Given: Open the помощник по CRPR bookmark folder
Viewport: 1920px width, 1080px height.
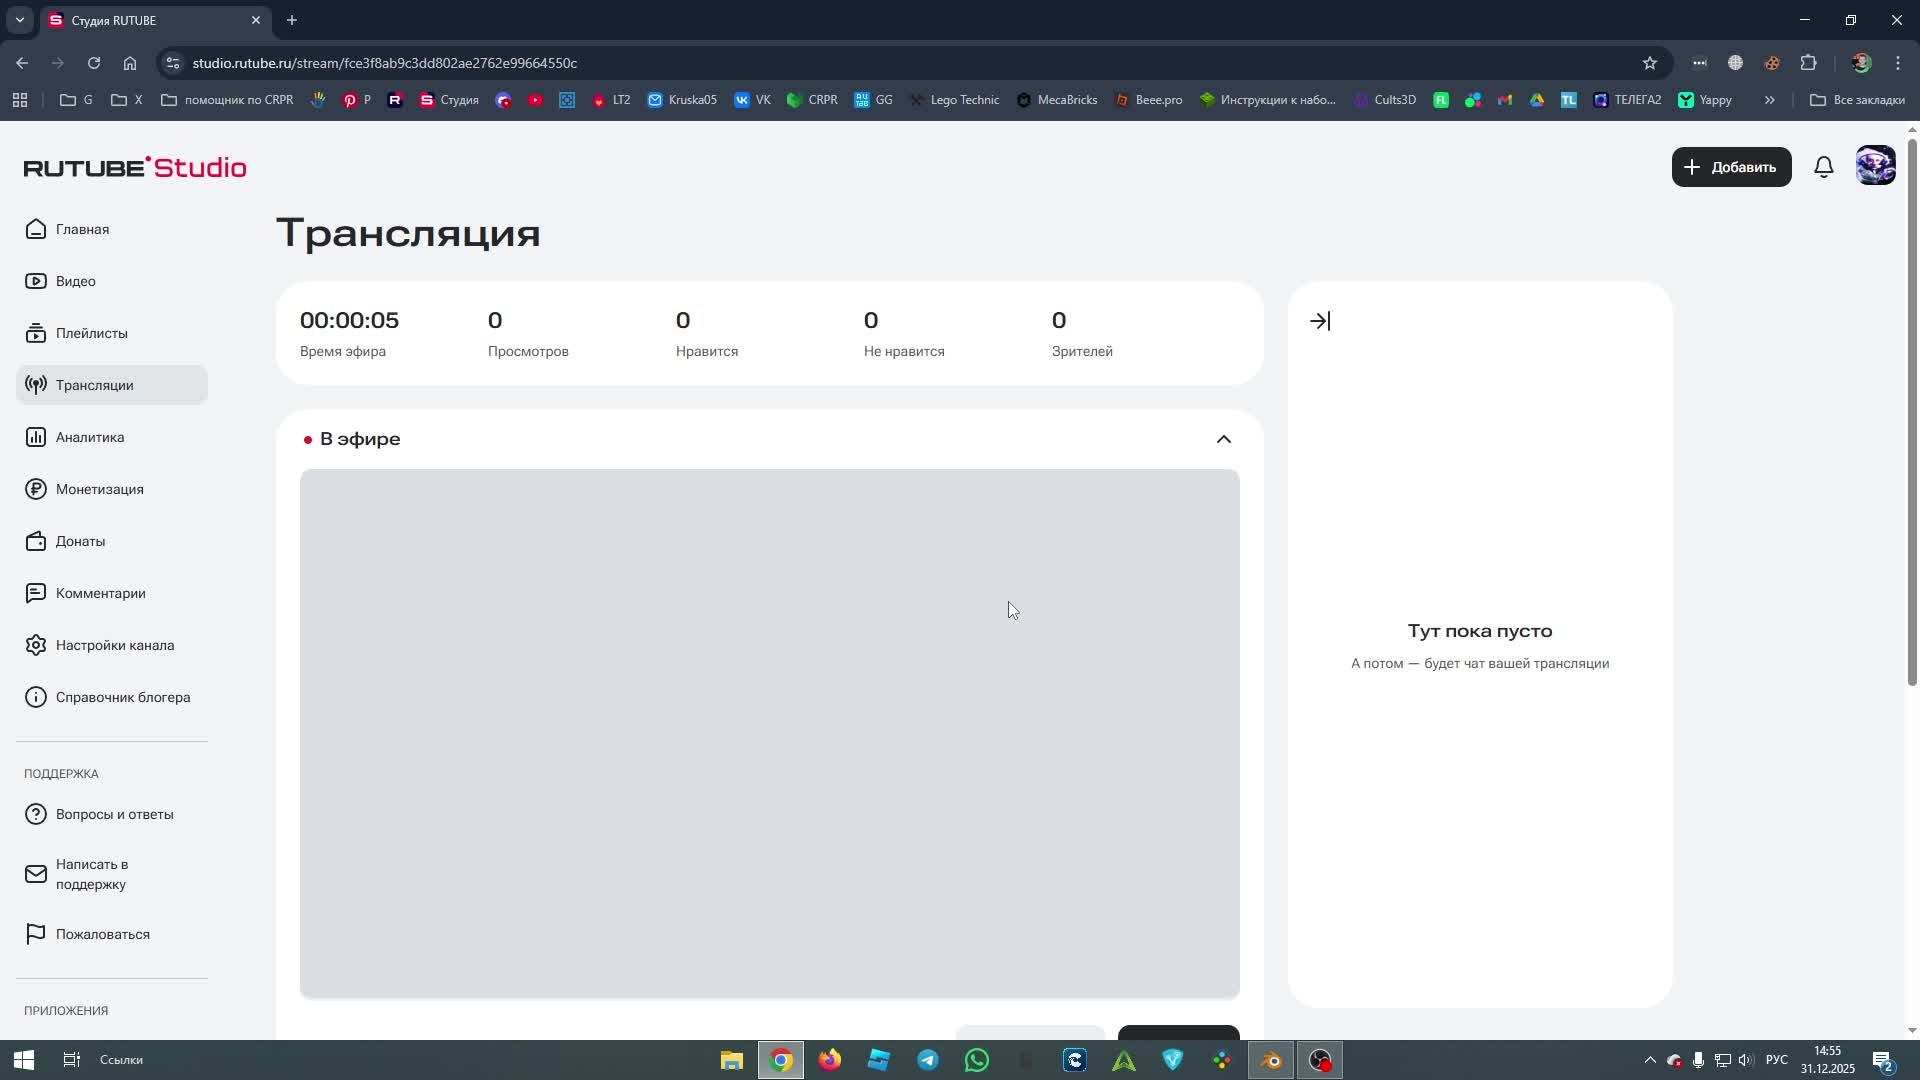Looking at the screenshot, I should 227,100.
